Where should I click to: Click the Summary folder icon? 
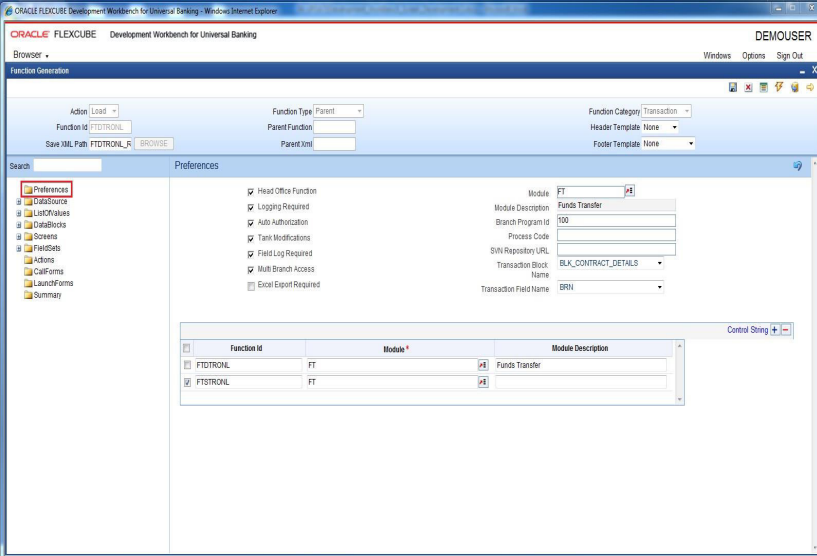coord(28,295)
